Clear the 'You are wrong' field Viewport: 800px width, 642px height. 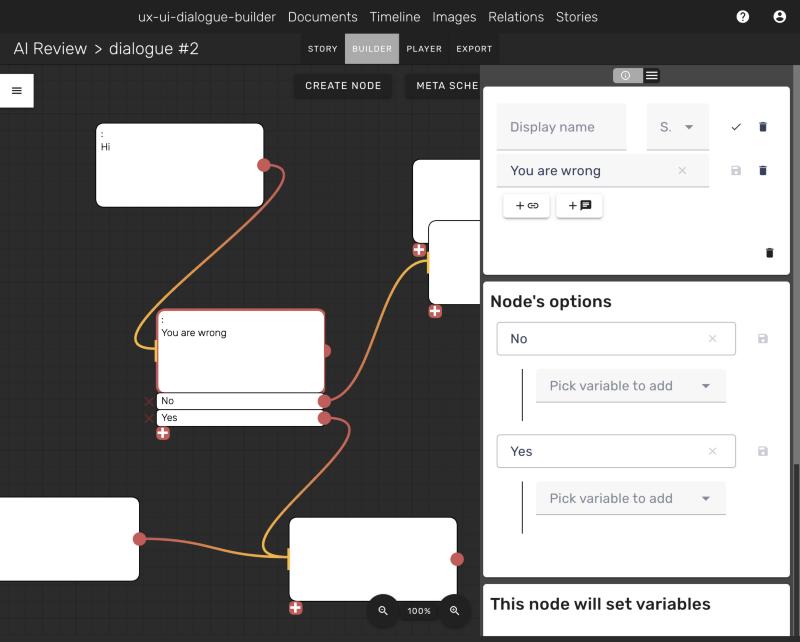[682, 170]
